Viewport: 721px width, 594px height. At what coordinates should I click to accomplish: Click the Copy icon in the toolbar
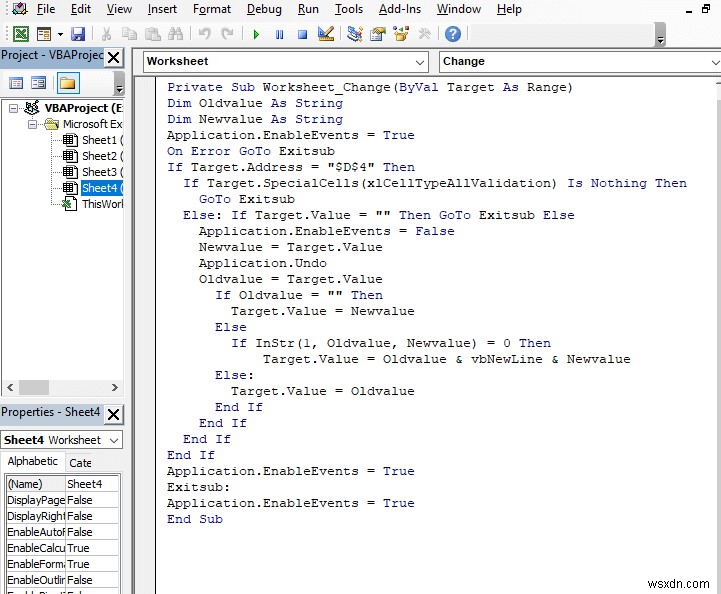click(129, 34)
